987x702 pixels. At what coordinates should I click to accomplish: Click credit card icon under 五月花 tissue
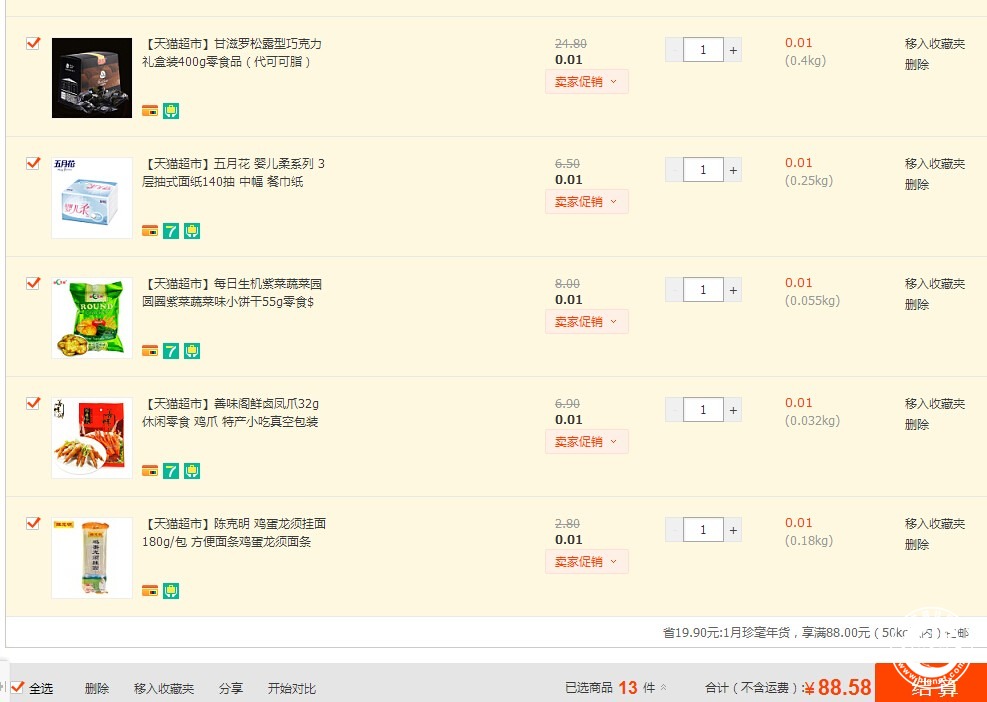point(150,231)
